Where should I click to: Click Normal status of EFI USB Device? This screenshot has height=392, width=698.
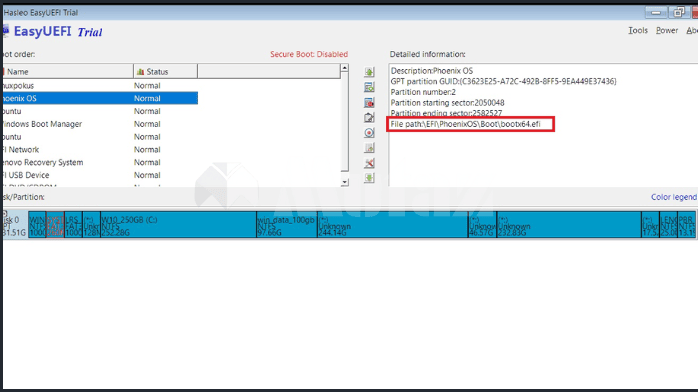click(147, 175)
